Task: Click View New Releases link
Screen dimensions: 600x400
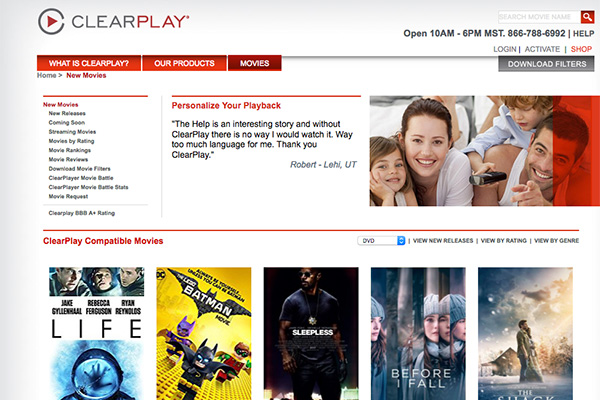Action: tap(443, 241)
